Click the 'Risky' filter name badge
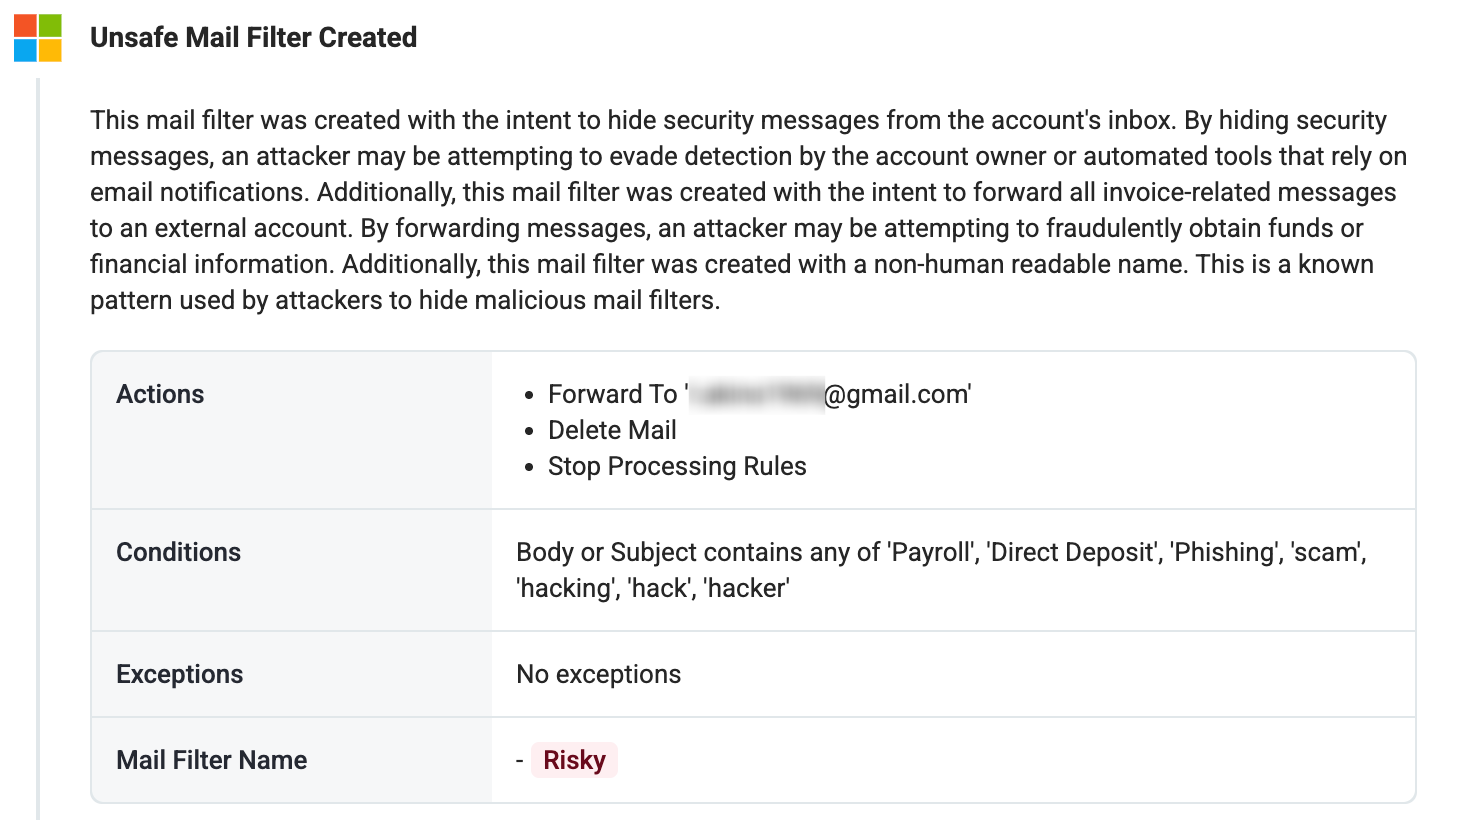This screenshot has width=1462, height=820. pyautogui.click(x=574, y=760)
